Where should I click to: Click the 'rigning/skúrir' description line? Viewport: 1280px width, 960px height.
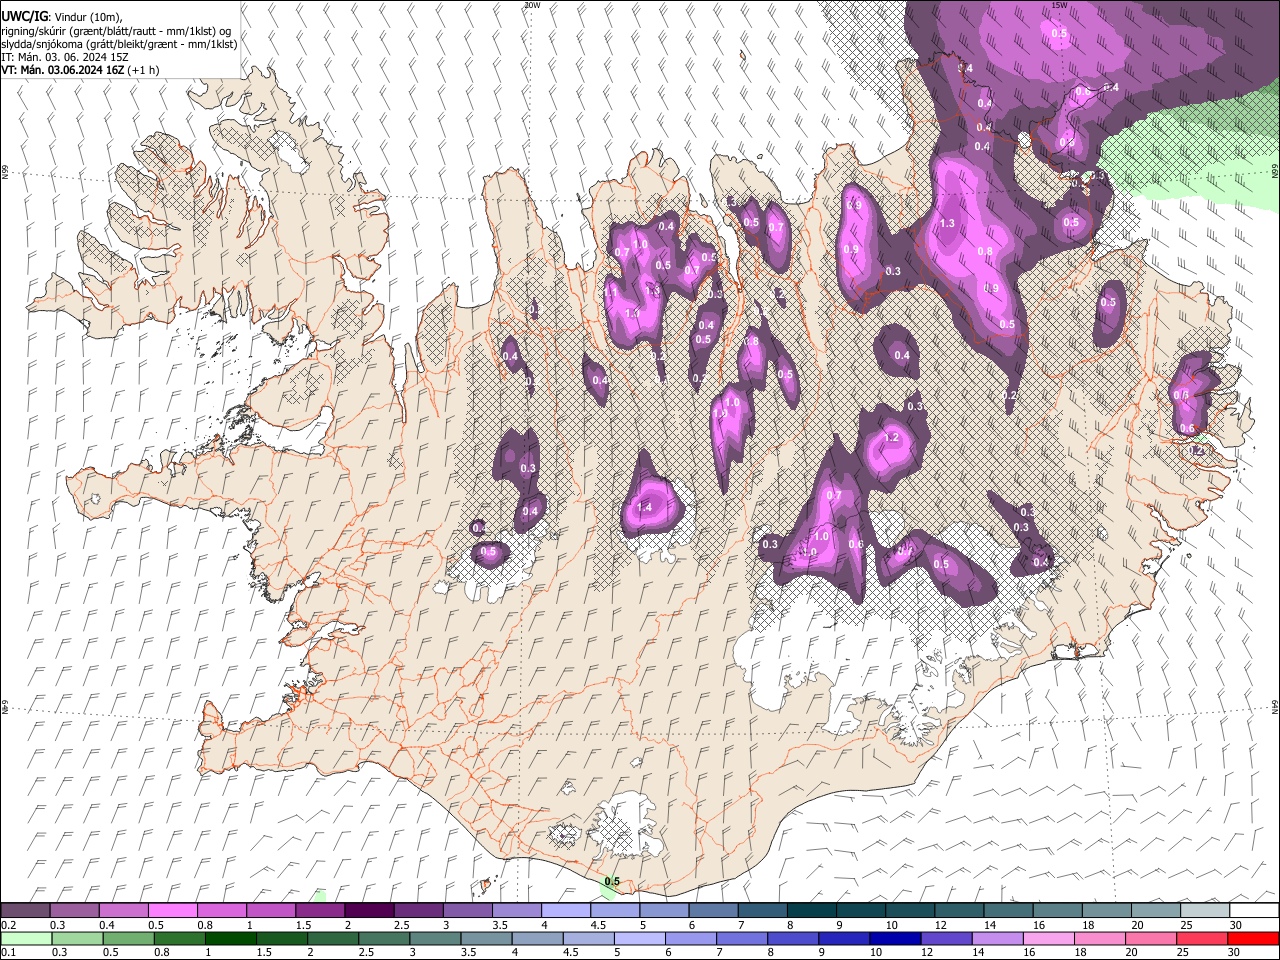[x=116, y=30]
